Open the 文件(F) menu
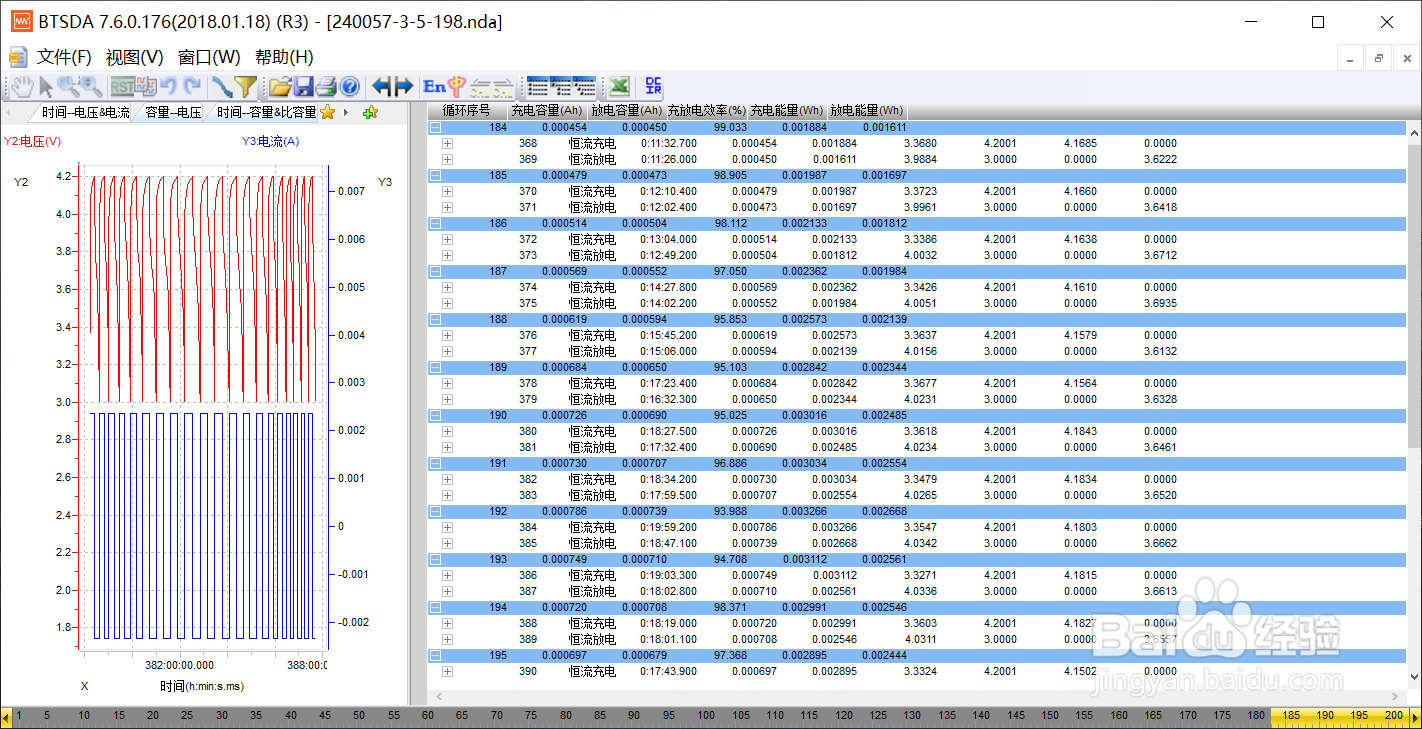Image resolution: width=1422 pixels, height=729 pixels. click(64, 57)
